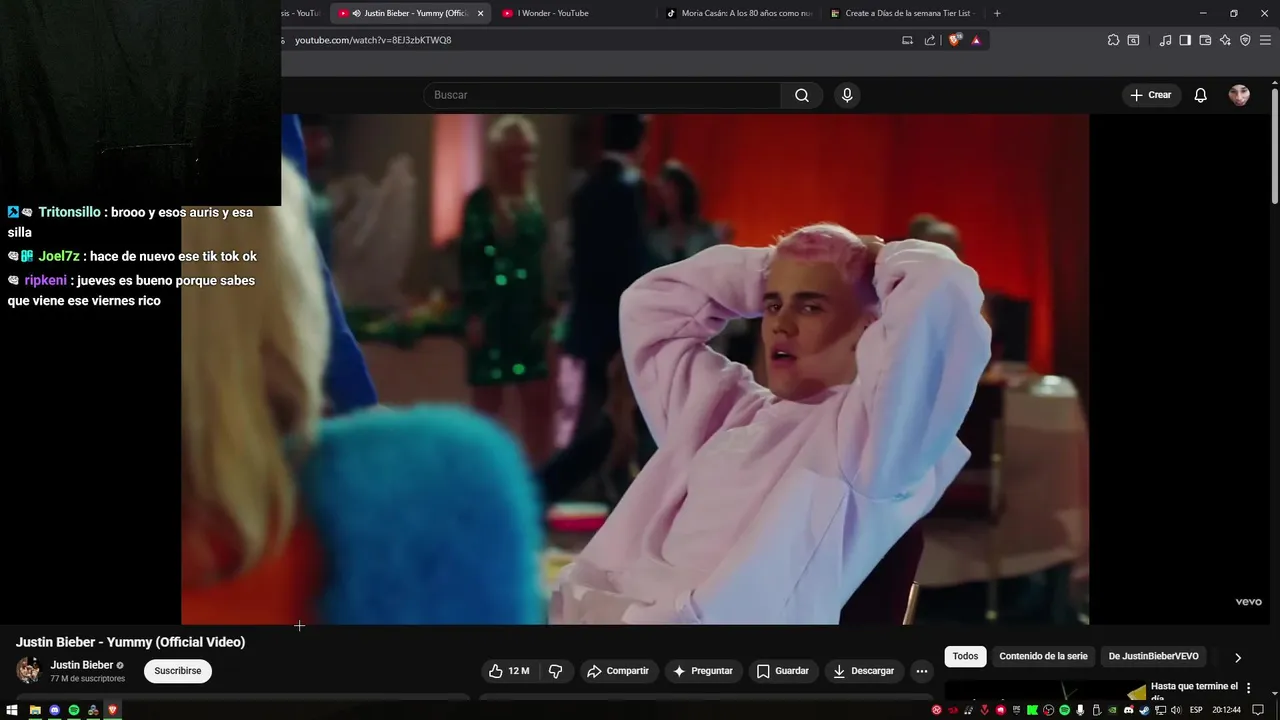
Task: Click the share page icon in address bar
Action: [x=930, y=40]
